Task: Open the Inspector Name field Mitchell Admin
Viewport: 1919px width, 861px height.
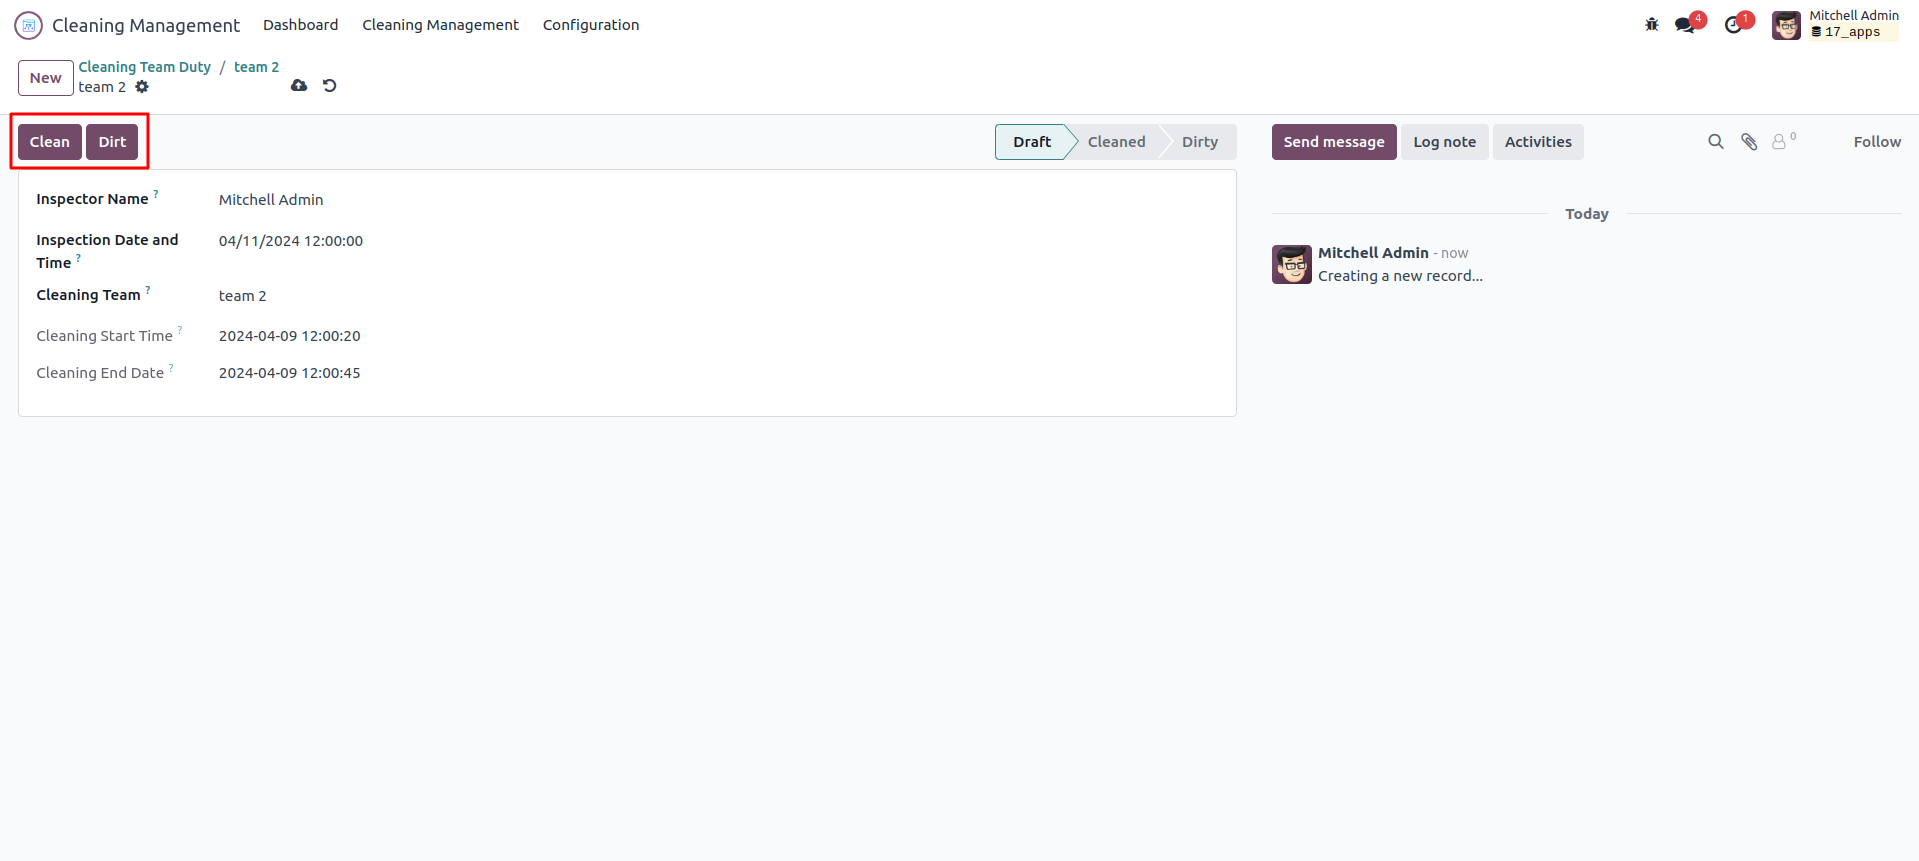Action: pos(271,200)
